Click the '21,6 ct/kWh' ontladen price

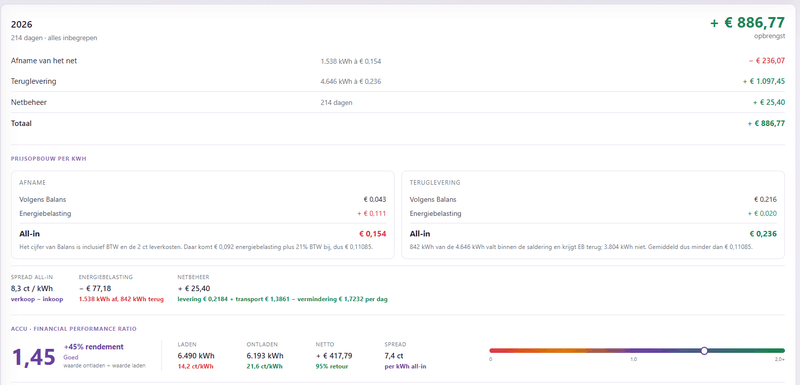[x=264, y=367]
